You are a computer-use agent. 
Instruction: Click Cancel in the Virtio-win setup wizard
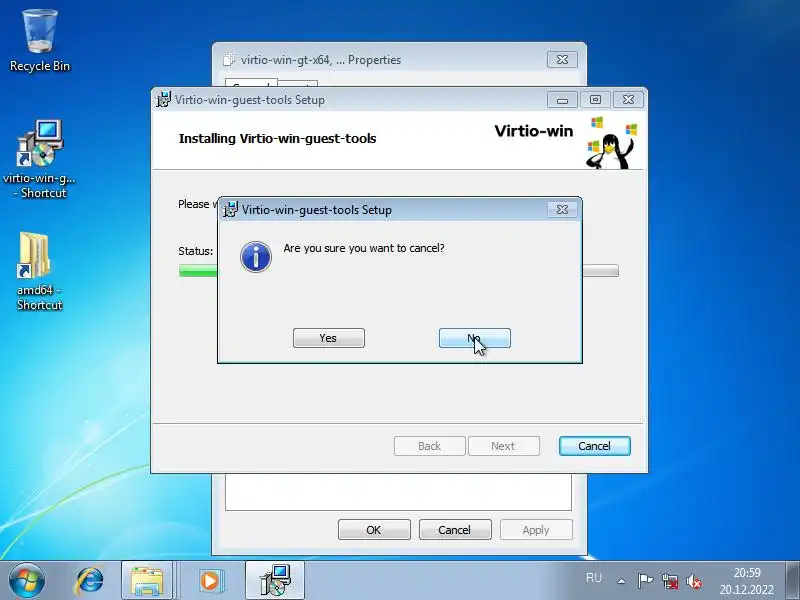[594, 446]
